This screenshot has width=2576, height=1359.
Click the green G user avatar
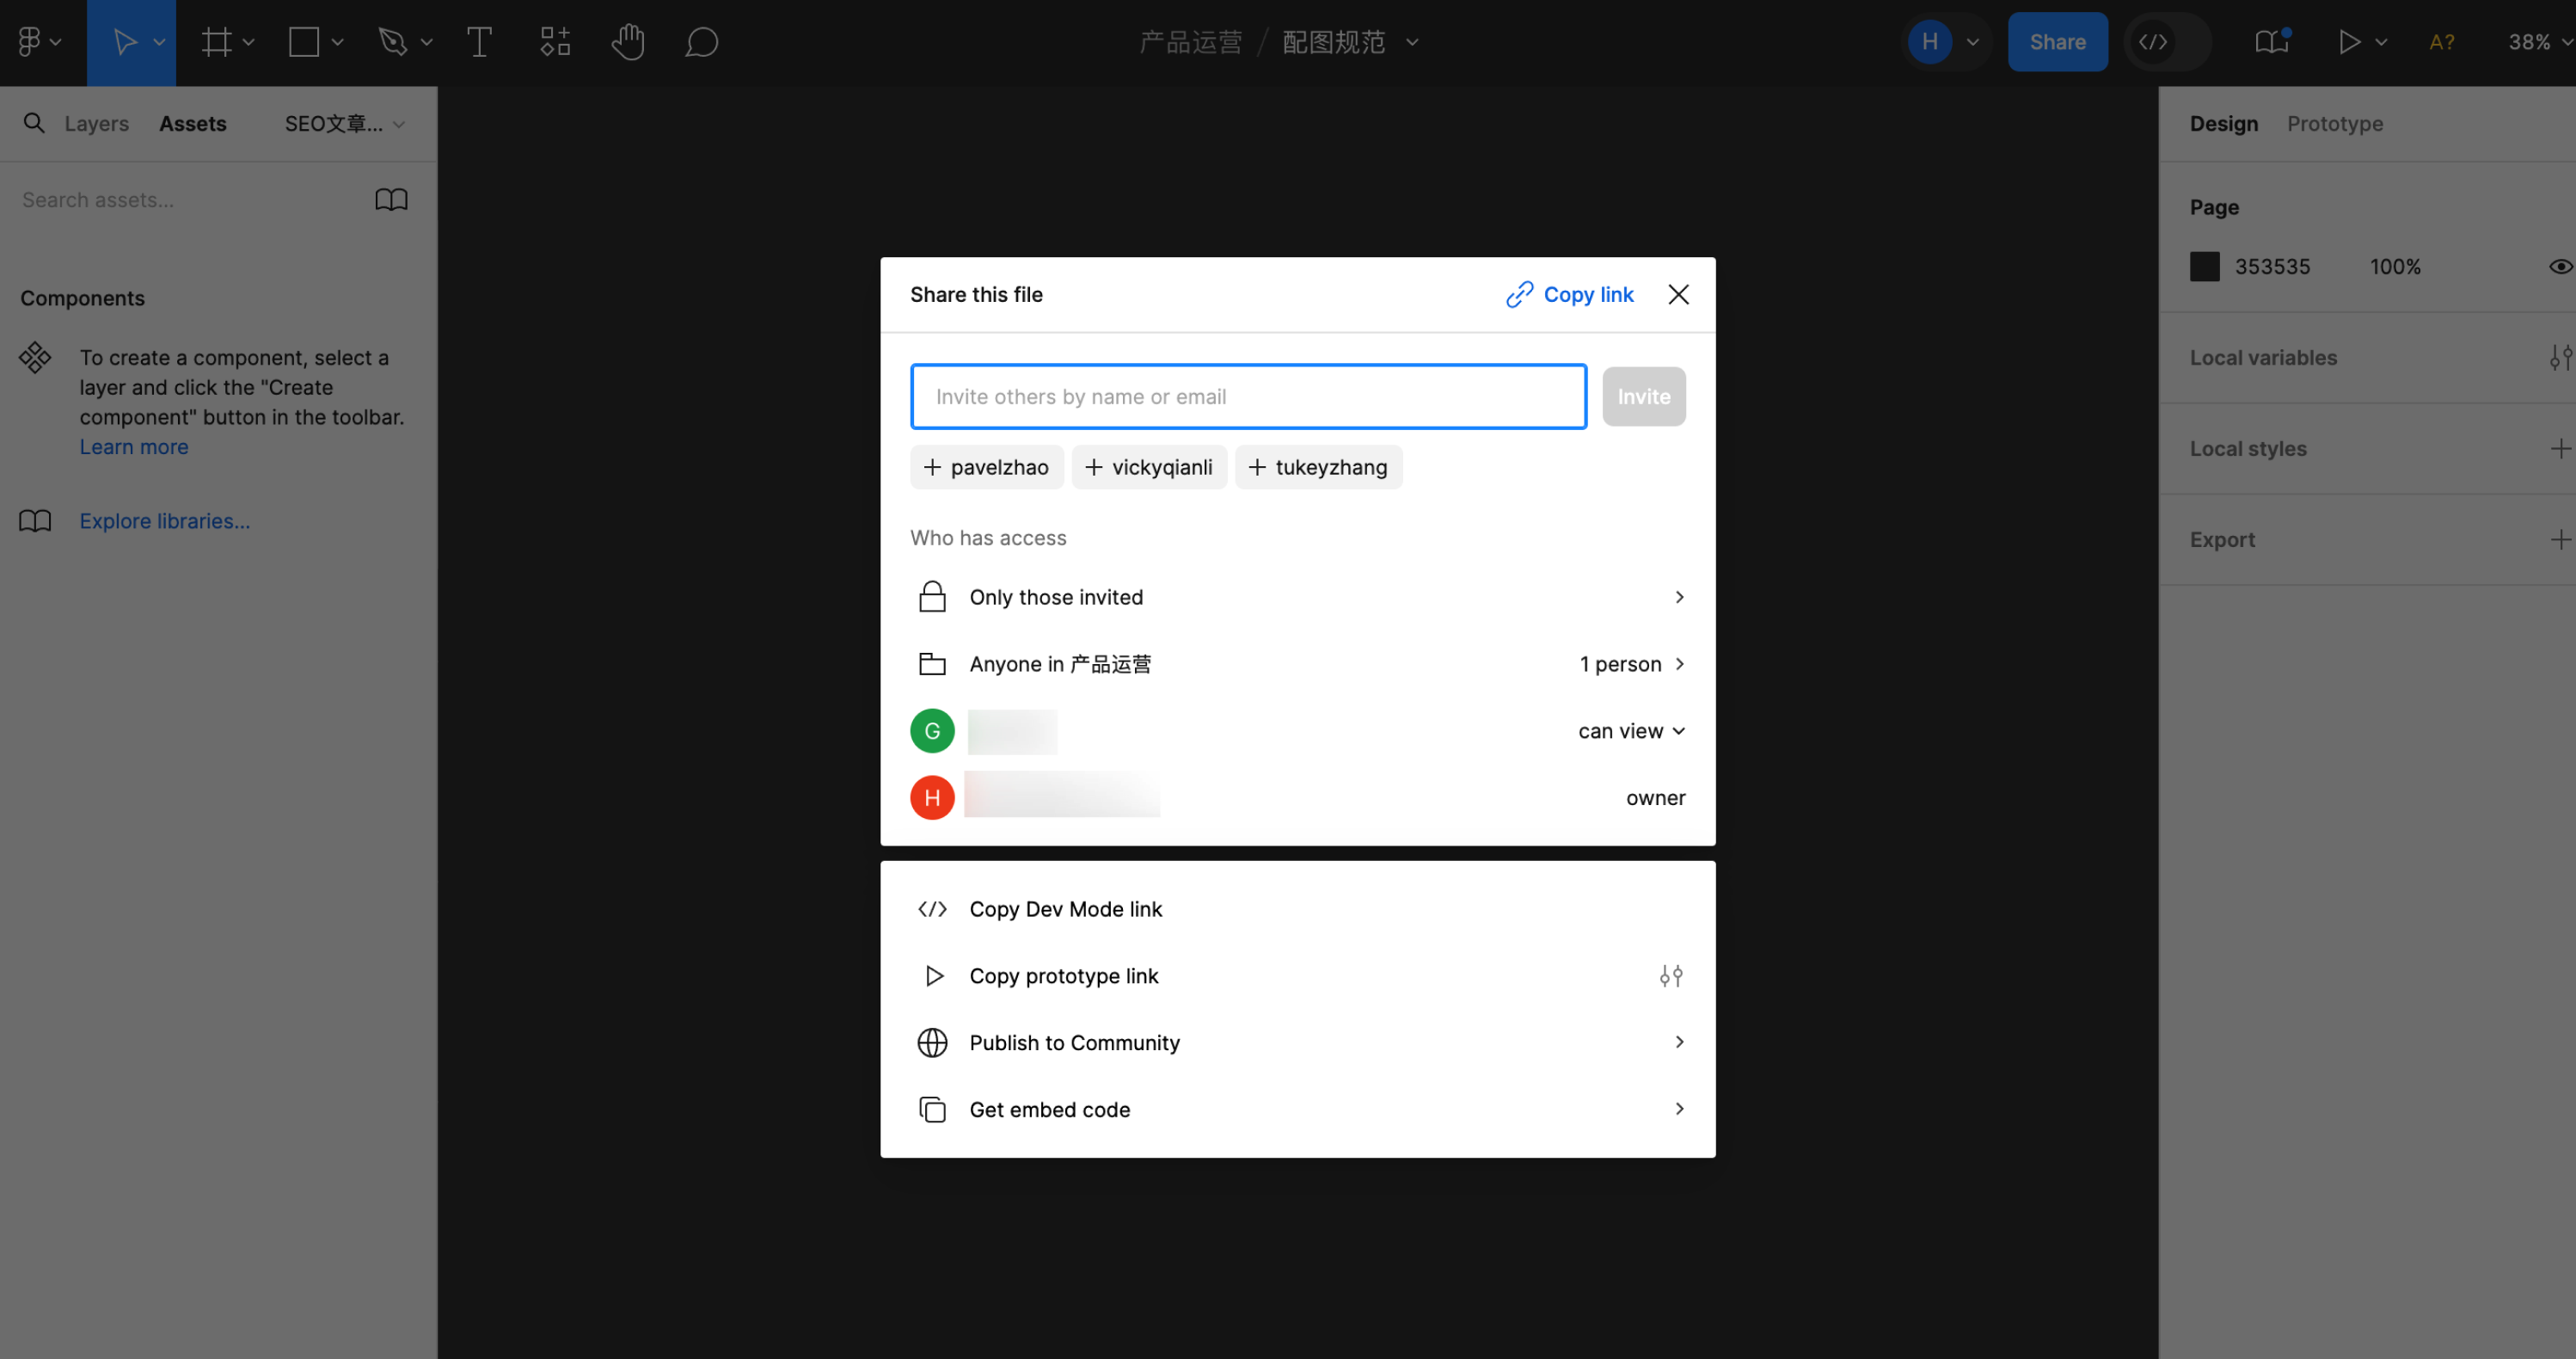point(932,731)
